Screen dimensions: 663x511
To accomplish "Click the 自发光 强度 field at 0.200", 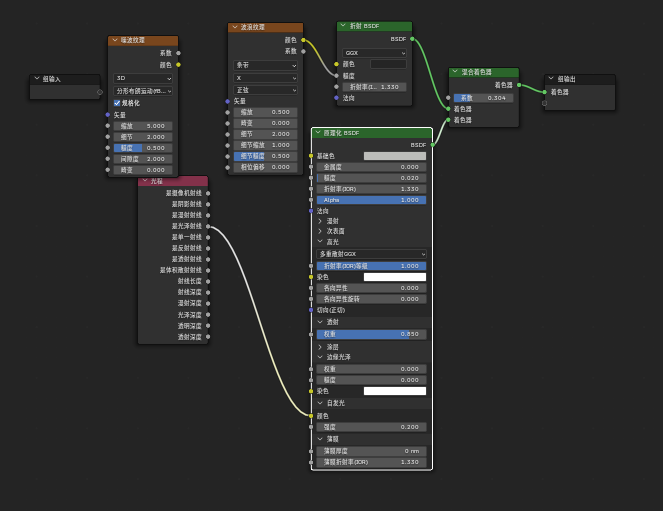I will pyautogui.click(x=371, y=427).
